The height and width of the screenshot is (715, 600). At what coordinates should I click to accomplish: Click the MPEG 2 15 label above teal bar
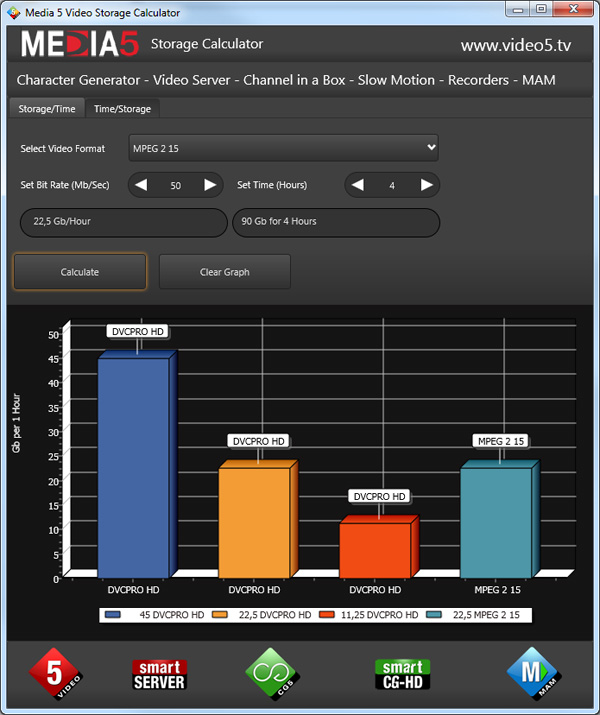[501, 441]
